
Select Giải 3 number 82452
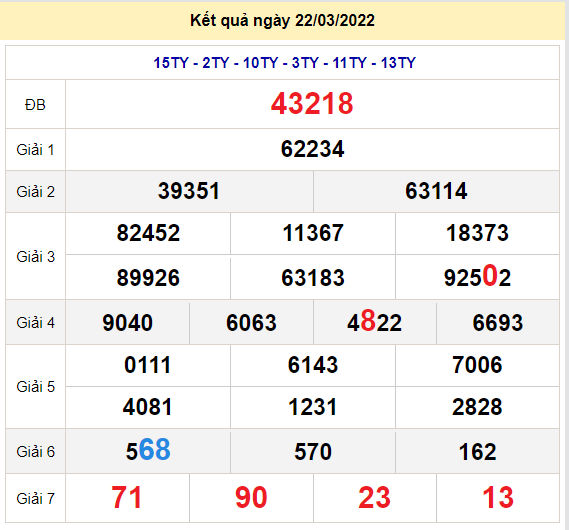(148, 233)
